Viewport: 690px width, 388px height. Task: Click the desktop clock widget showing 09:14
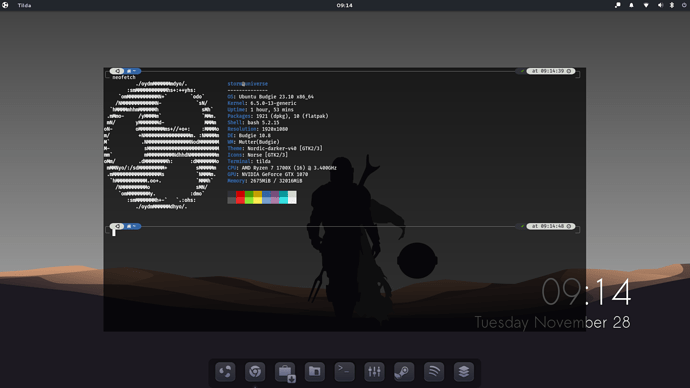point(586,292)
